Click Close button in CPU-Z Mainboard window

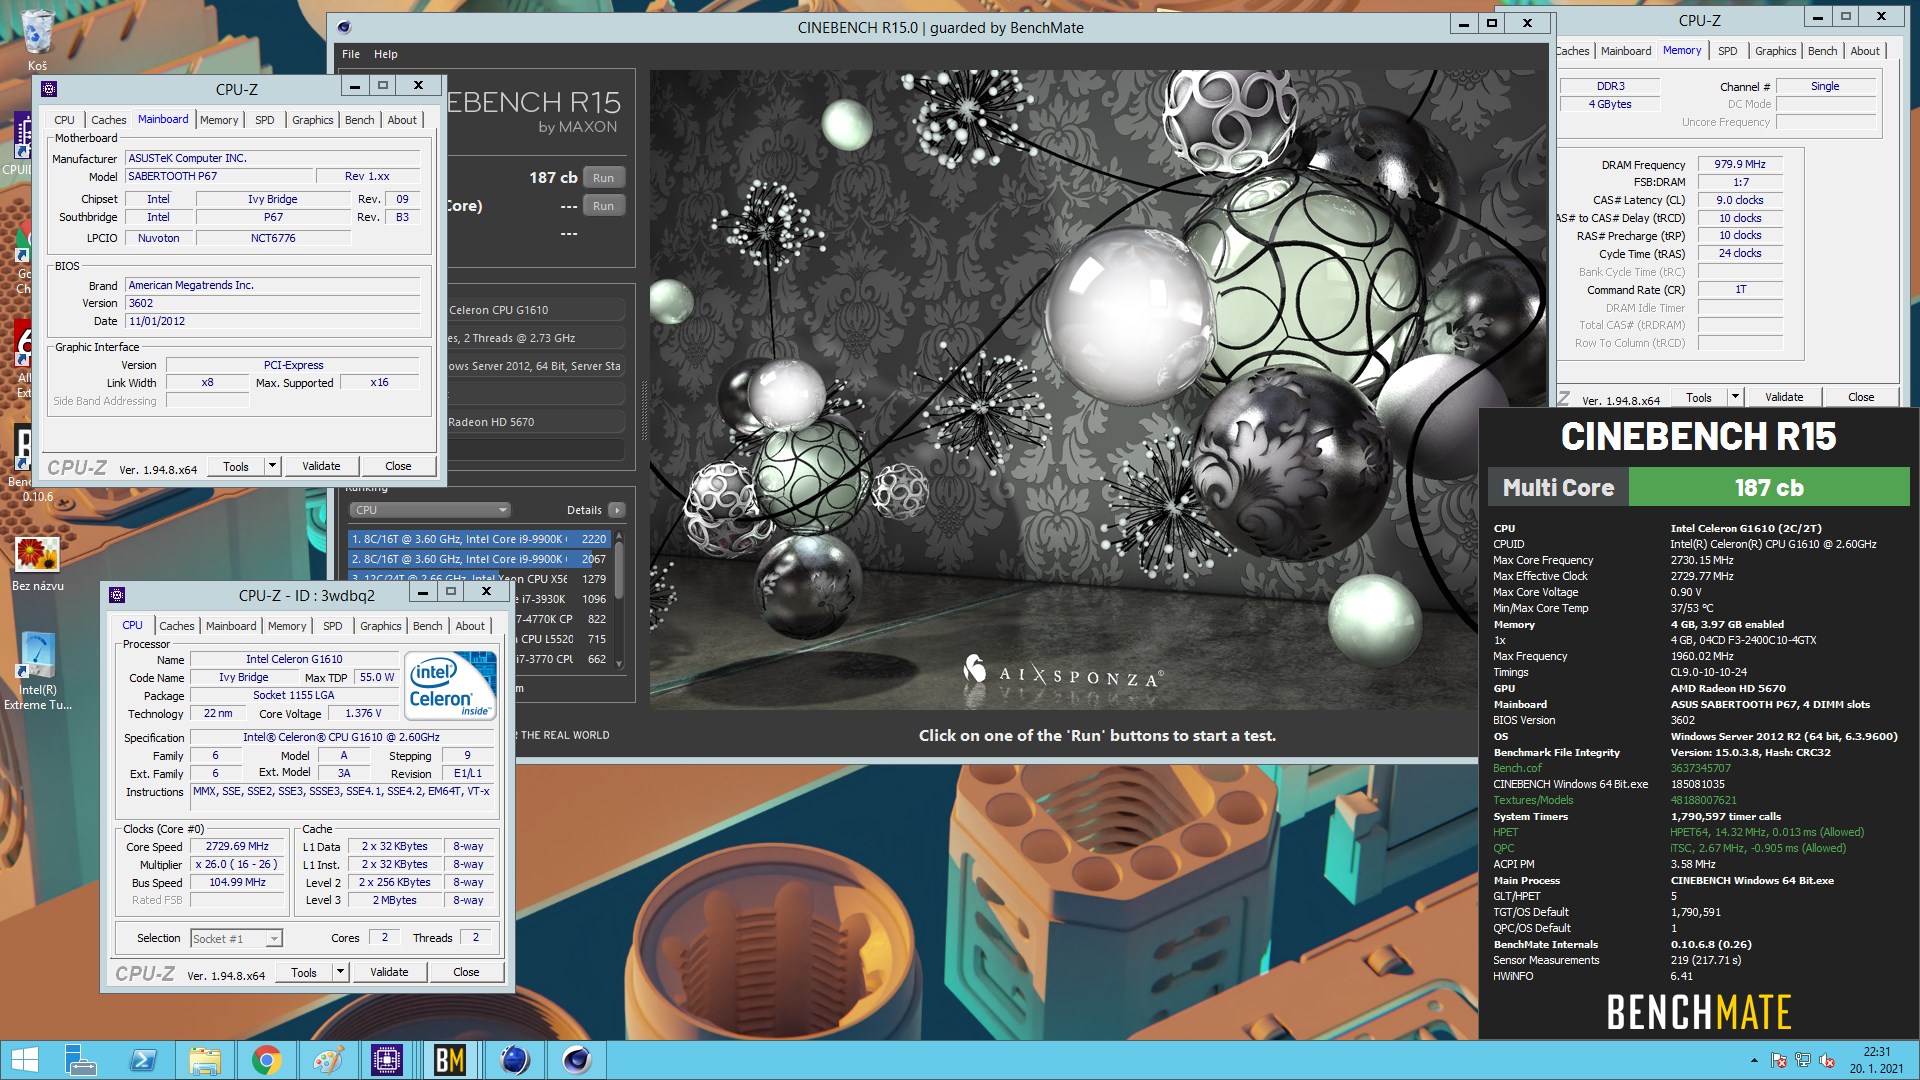tap(398, 466)
